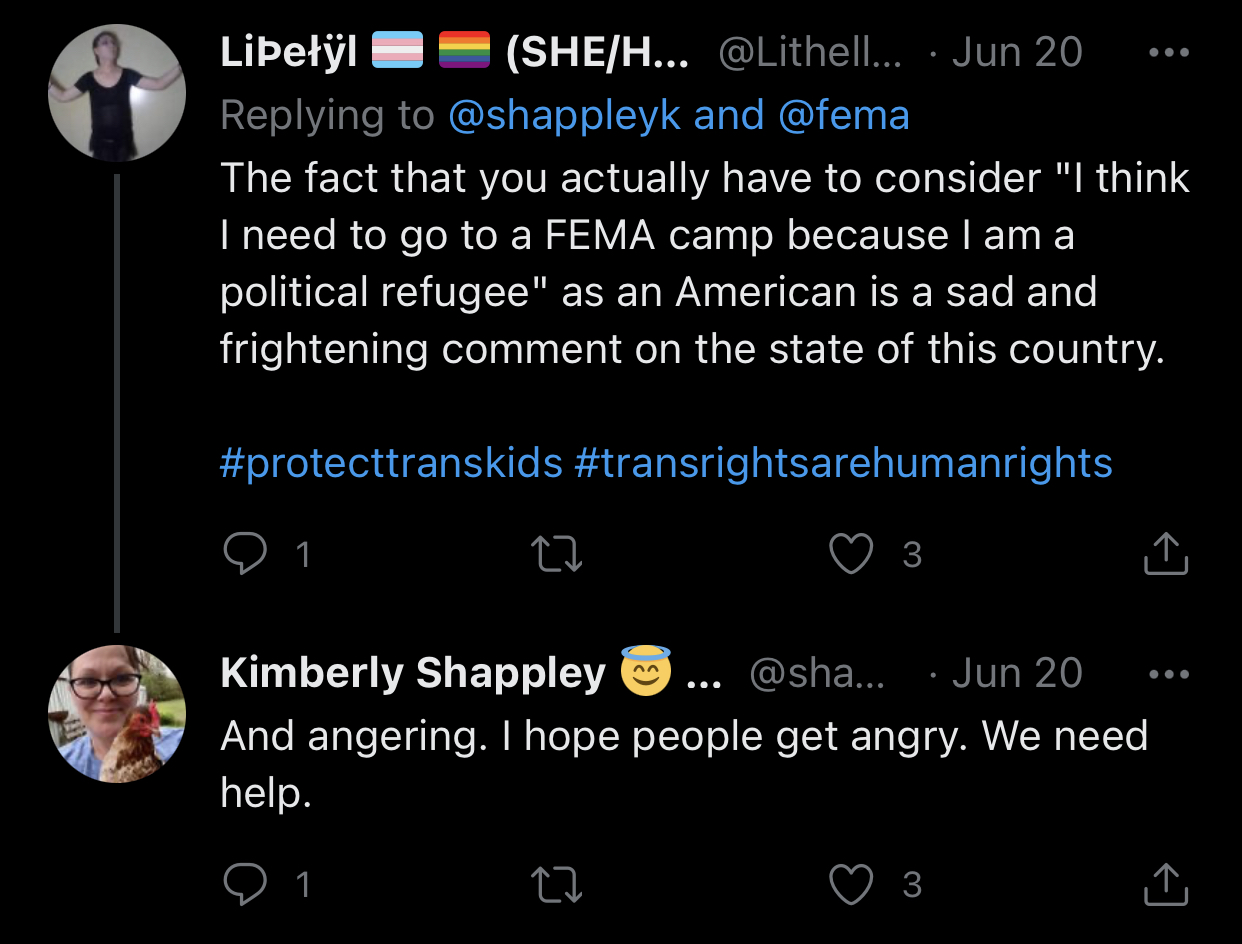
Task: Retweet Kimberly Shappley's reply
Action: [558, 884]
